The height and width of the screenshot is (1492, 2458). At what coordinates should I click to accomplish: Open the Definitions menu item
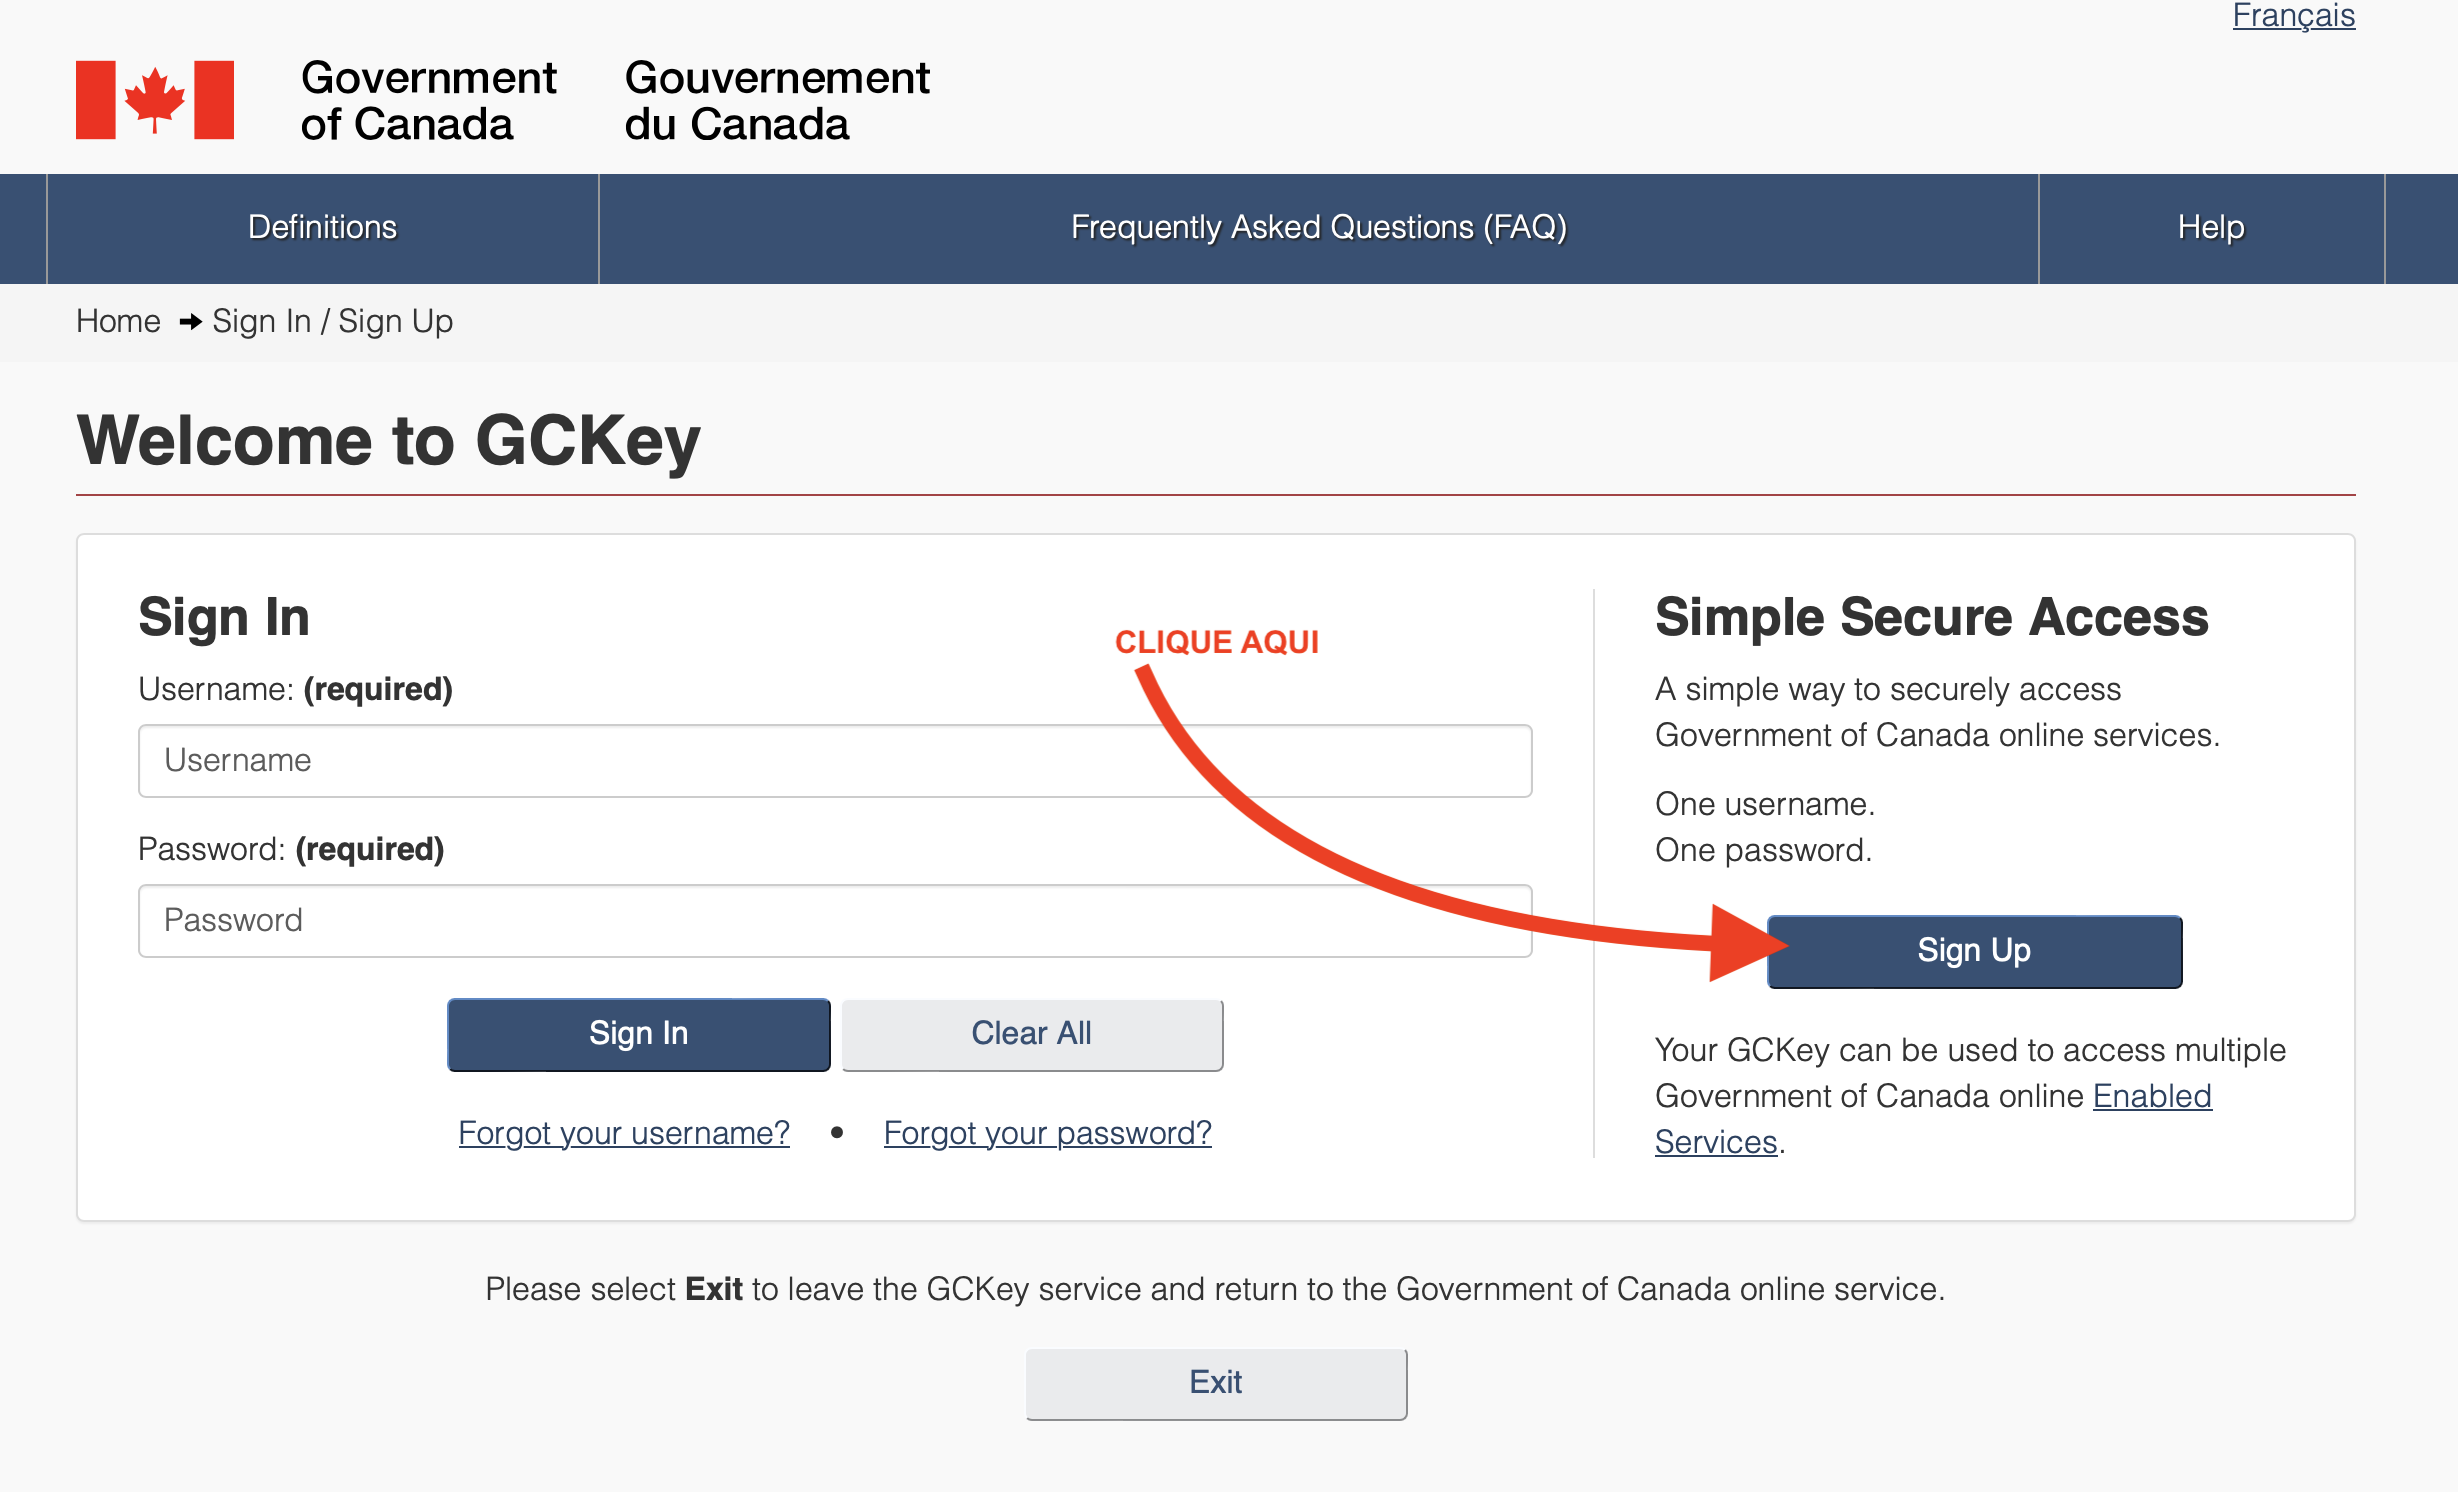pyautogui.click(x=323, y=227)
